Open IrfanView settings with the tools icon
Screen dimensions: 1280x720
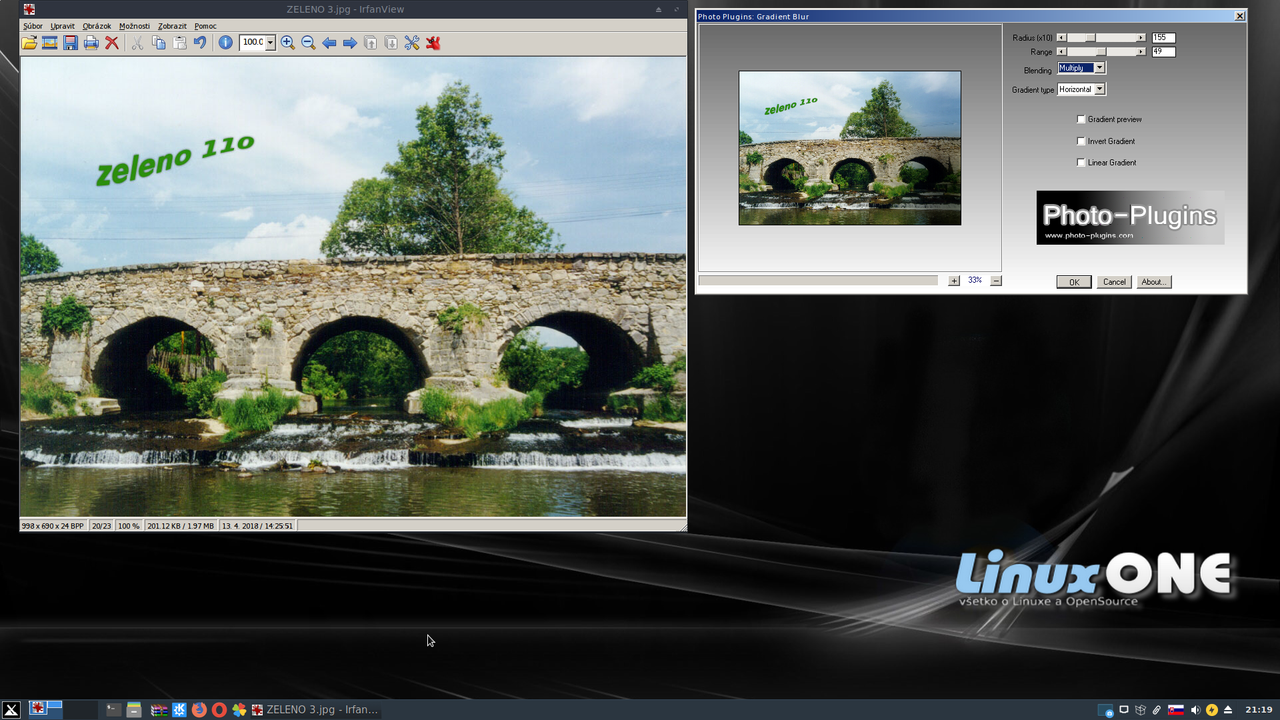click(x=412, y=43)
